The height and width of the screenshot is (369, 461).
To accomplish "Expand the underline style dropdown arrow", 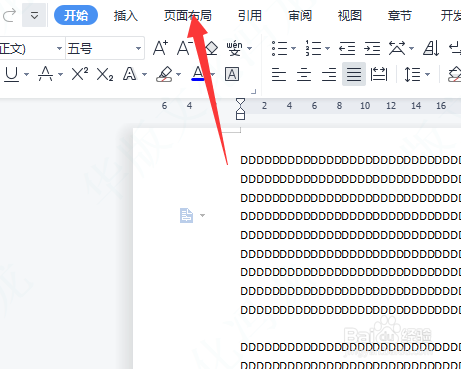I will coord(26,74).
